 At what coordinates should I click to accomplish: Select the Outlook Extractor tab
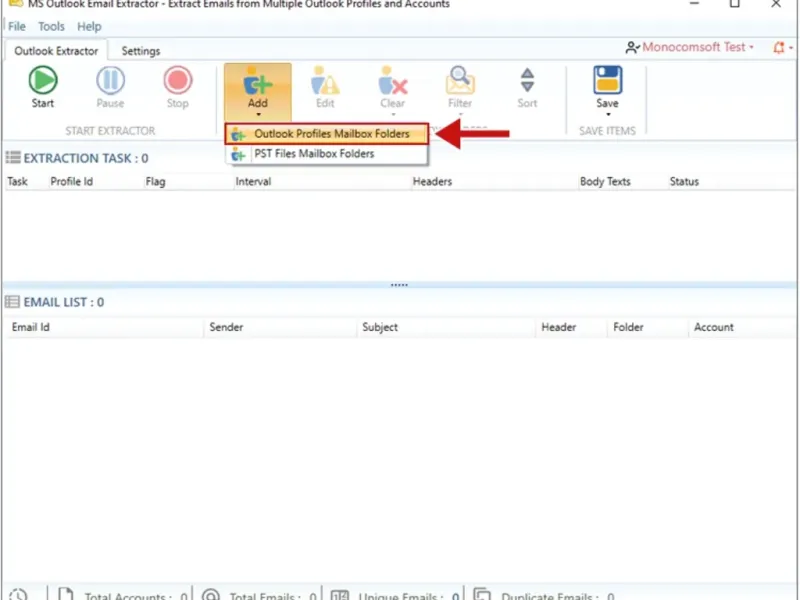[x=56, y=51]
